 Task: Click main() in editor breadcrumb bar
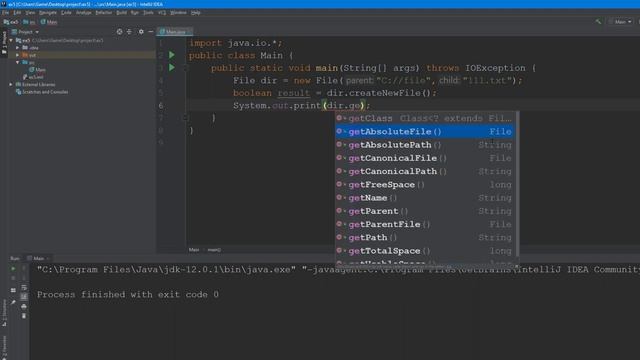pos(214,250)
